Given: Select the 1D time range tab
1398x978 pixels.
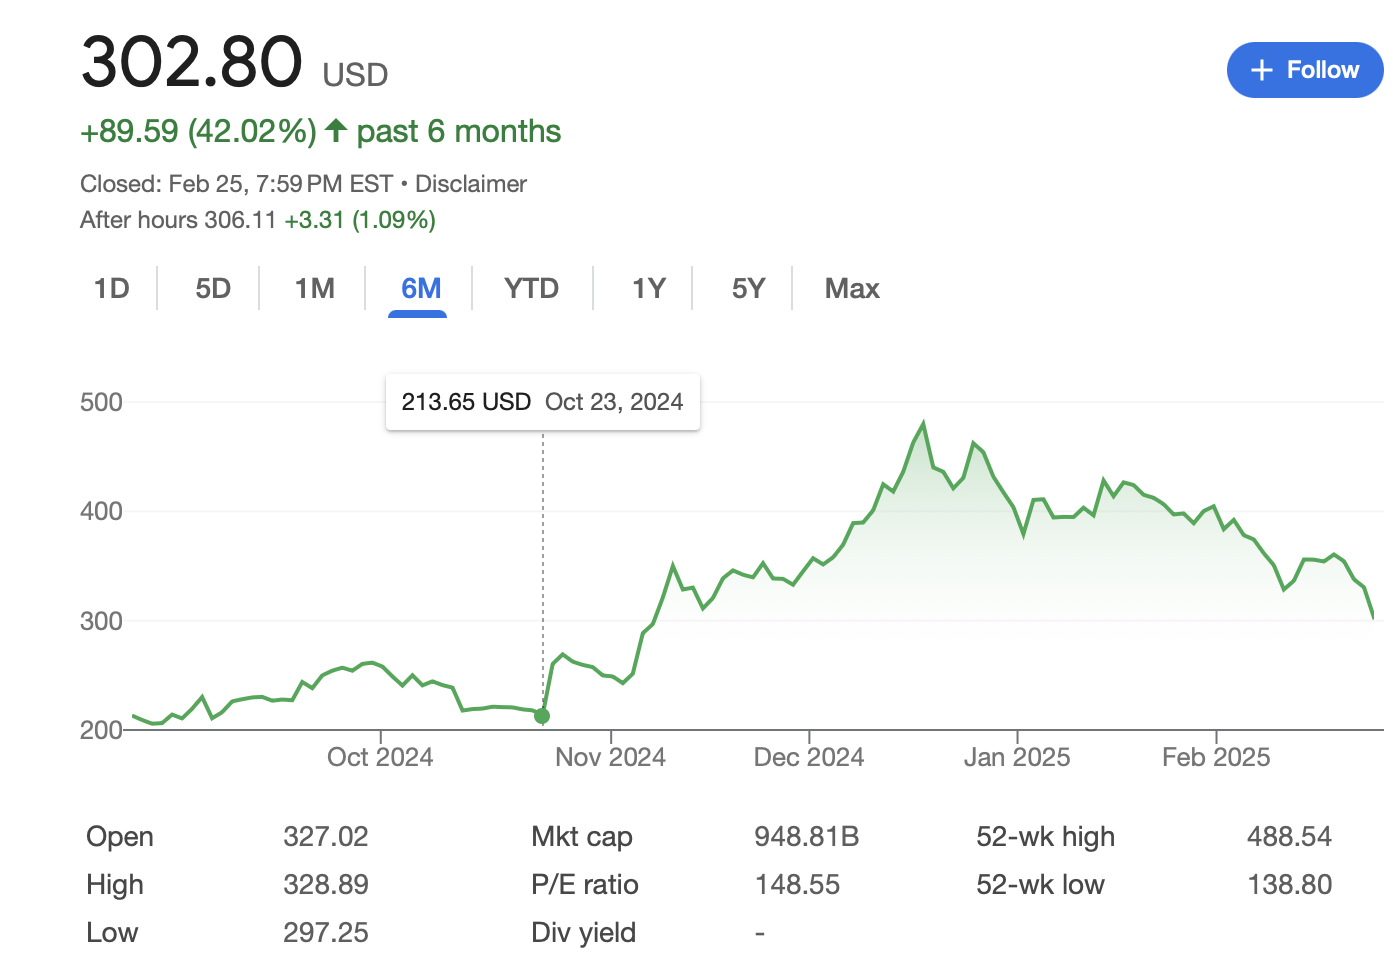Looking at the screenshot, I should click(x=112, y=288).
